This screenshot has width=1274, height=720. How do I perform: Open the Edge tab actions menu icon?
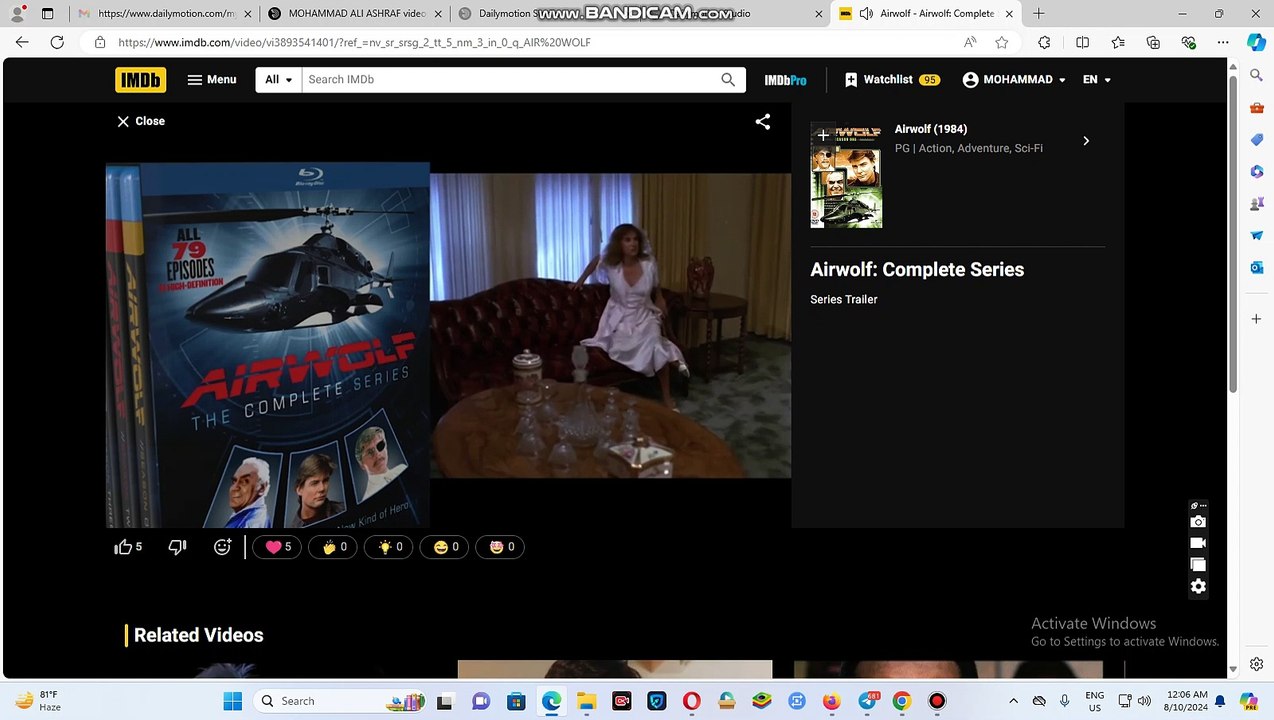coord(47,14)
